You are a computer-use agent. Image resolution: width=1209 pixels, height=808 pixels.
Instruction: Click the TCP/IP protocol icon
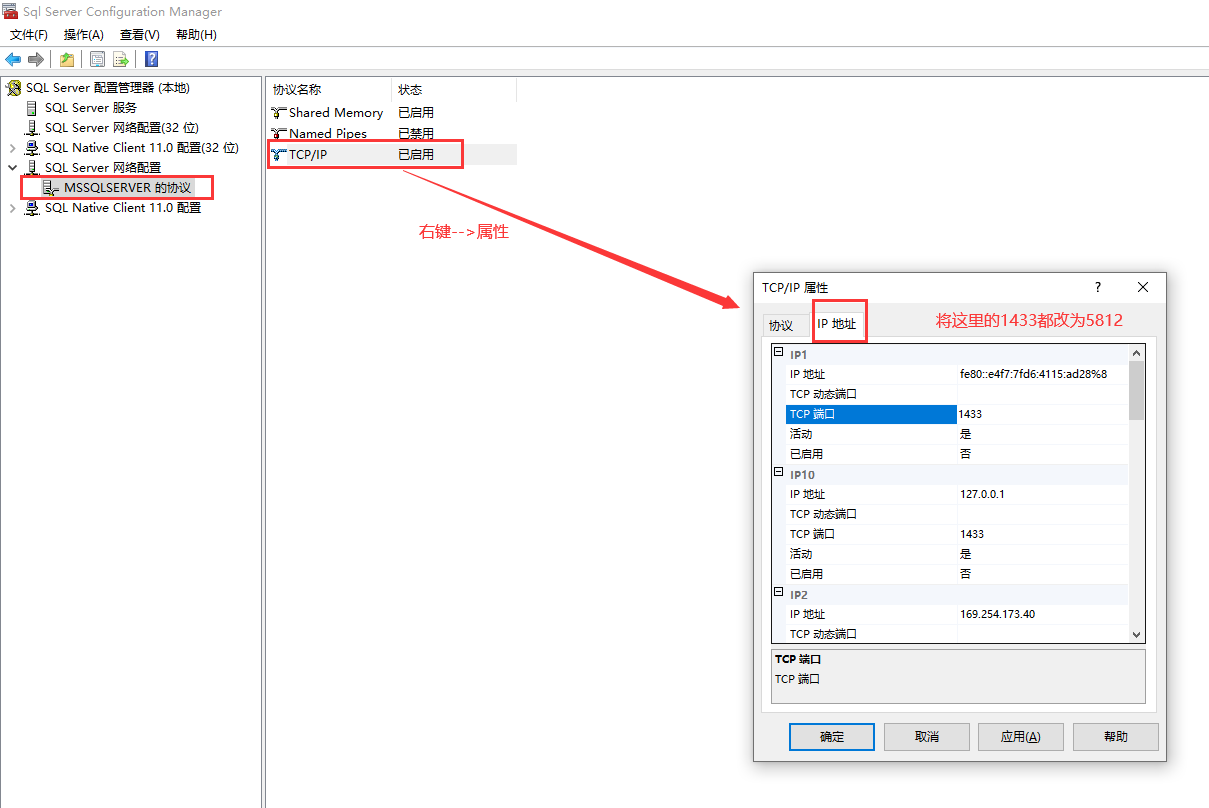tap(276, 154)
